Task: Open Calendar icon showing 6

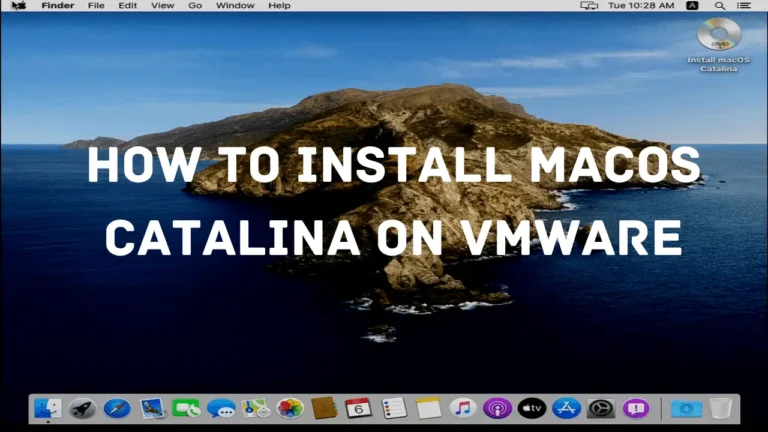Action: (x=359, y=408)
